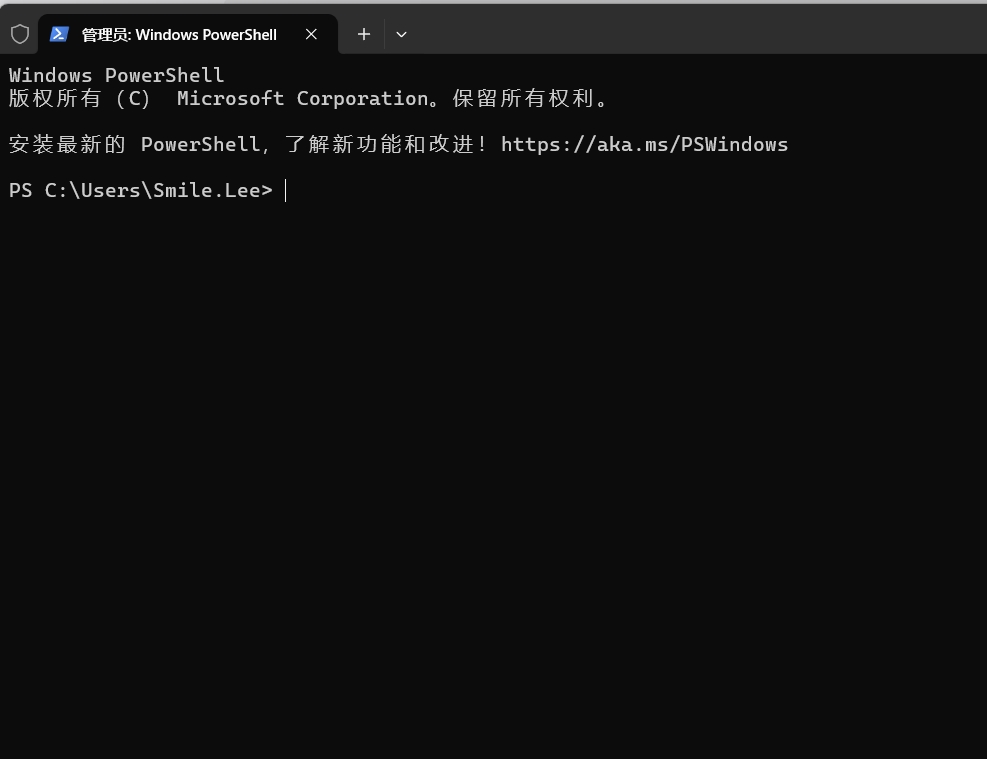Click the first line reading Windows PowerShell
Viewport: 987px width, 759px height.
pyautogui.click(x=116, y=76)
